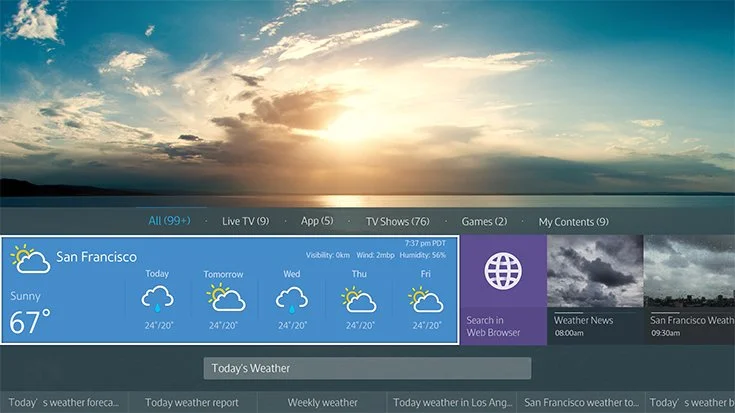Image resolution: width=735 pixels, height=413 pixels.
Task: Open the San Francisco Weather thumbnail
Action: click(x=689, y=271)
